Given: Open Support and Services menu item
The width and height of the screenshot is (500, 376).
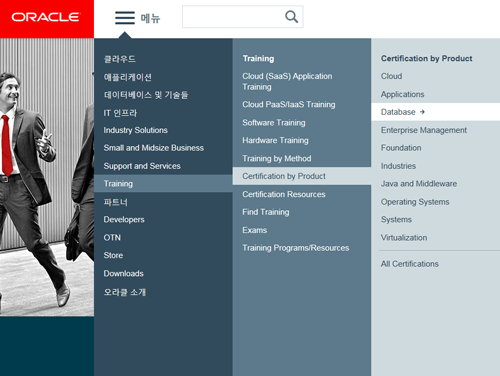Looking at the screenshot, I should [x=142, y=166].
